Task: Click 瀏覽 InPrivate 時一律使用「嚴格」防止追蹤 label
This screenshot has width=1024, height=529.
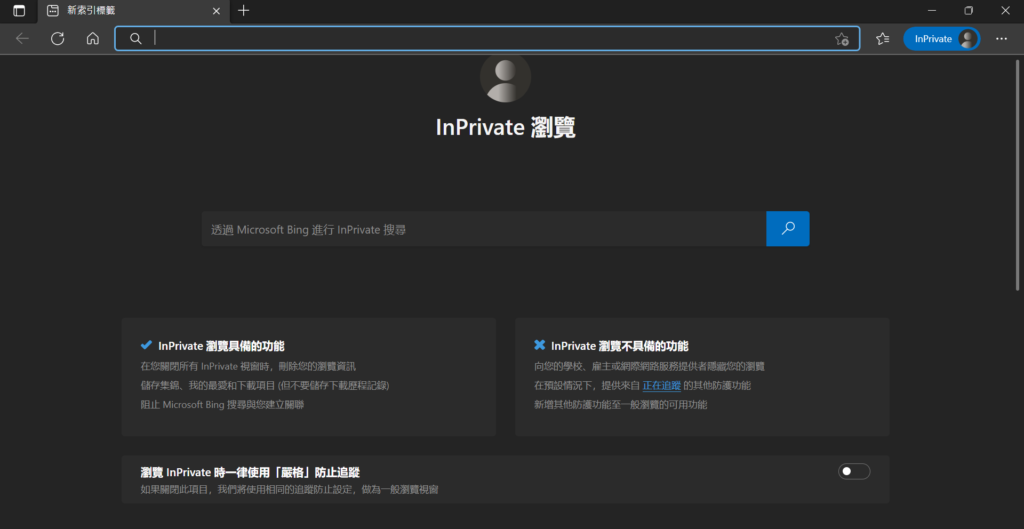Action: [x=251, y=472]
